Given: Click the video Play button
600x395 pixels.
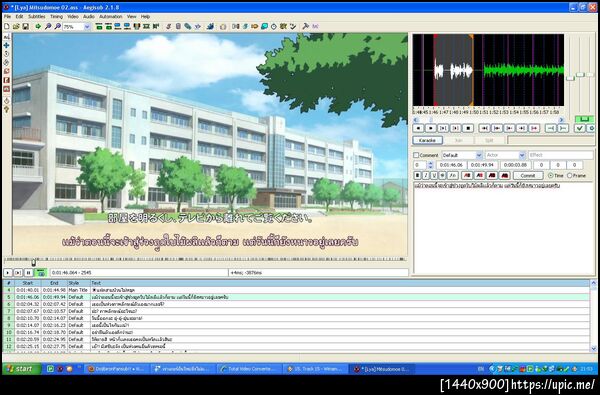Looking at the screenshot, I should pyautogui.click(x=7, y=273).
